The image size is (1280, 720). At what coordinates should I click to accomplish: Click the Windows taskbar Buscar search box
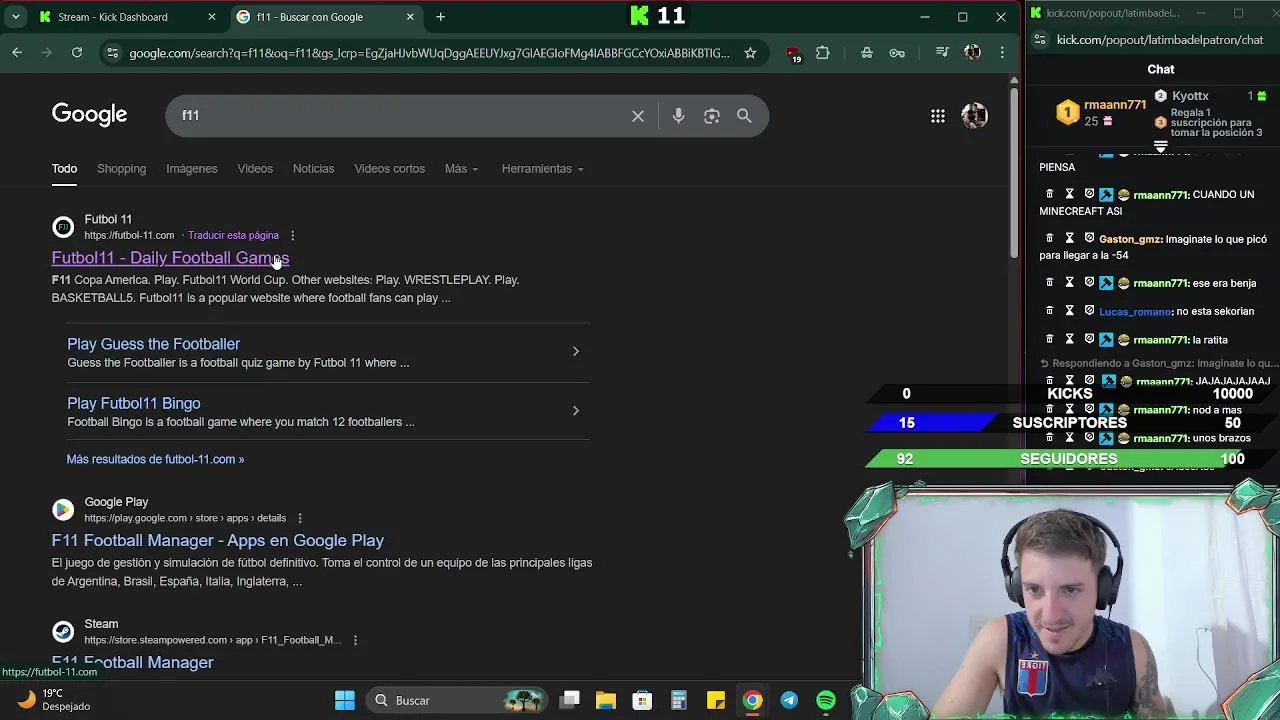point(458,700)
